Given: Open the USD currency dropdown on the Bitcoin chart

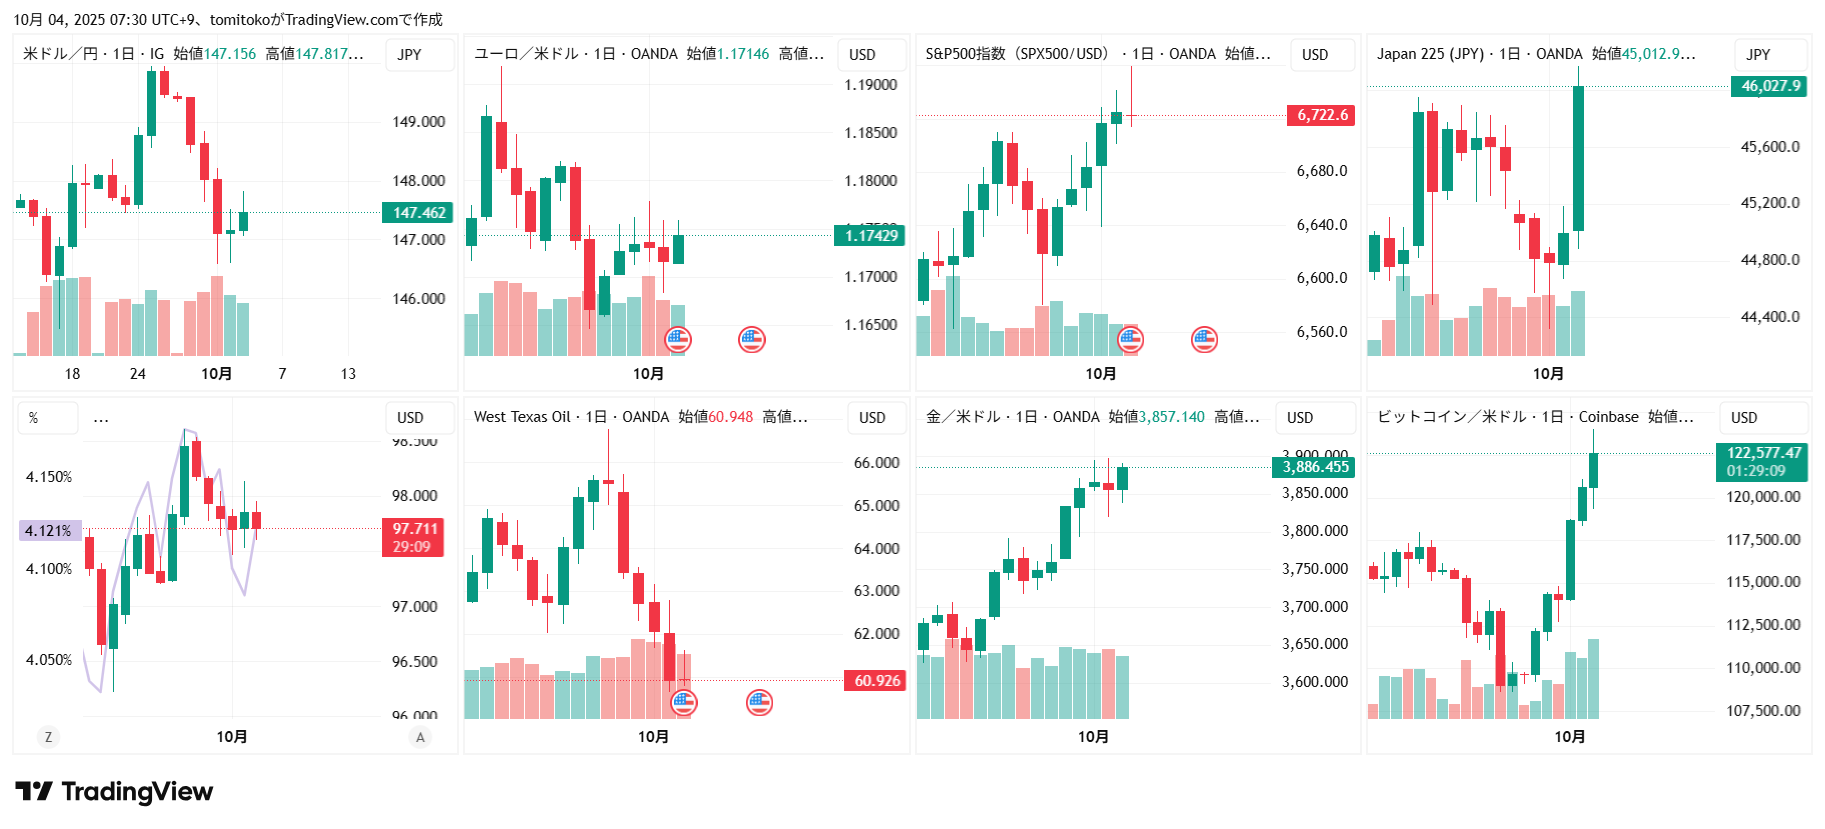Looking at the screenshot, I should coord(1744,418).
